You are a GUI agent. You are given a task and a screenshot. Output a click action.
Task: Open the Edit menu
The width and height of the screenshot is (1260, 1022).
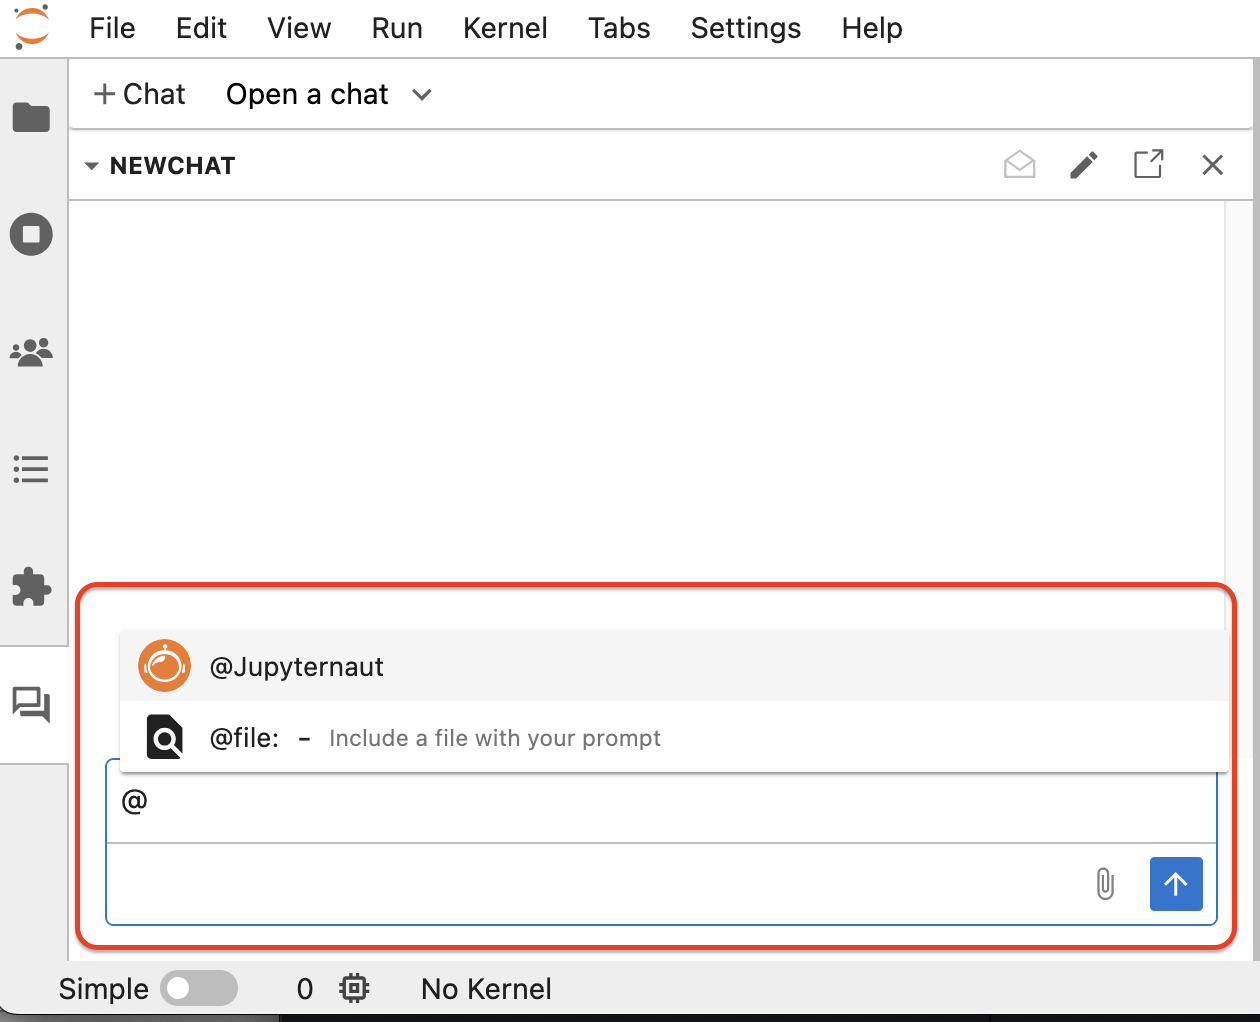click(x=201, y=28)
